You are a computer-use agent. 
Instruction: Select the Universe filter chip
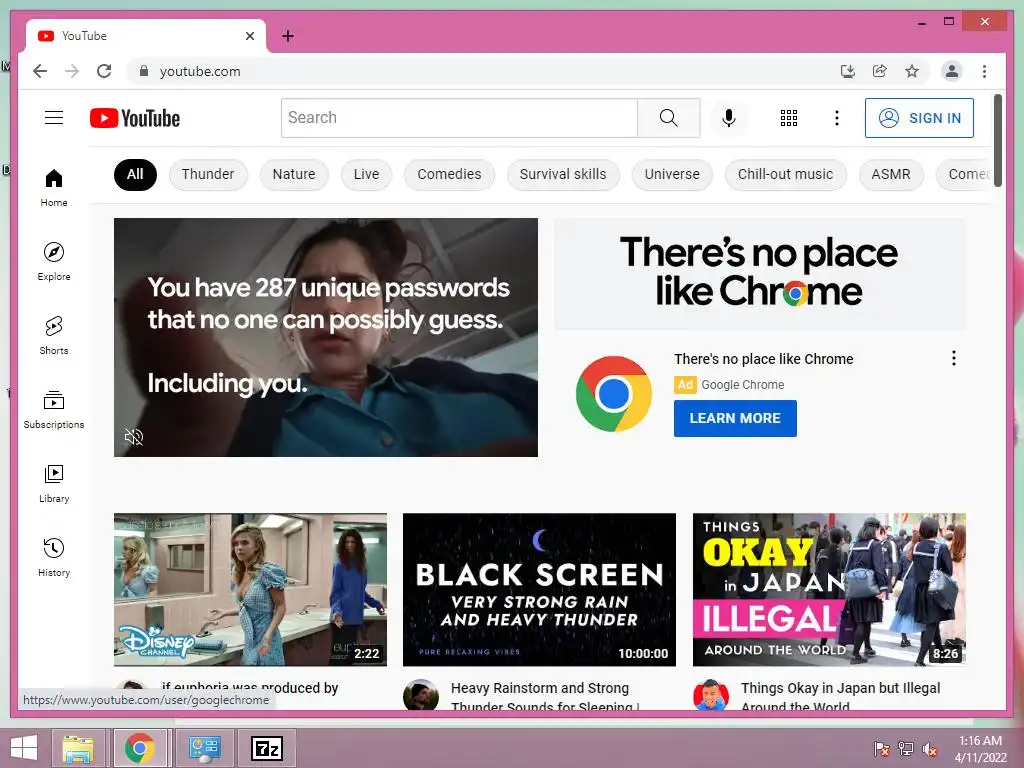(x=672, y=174)
